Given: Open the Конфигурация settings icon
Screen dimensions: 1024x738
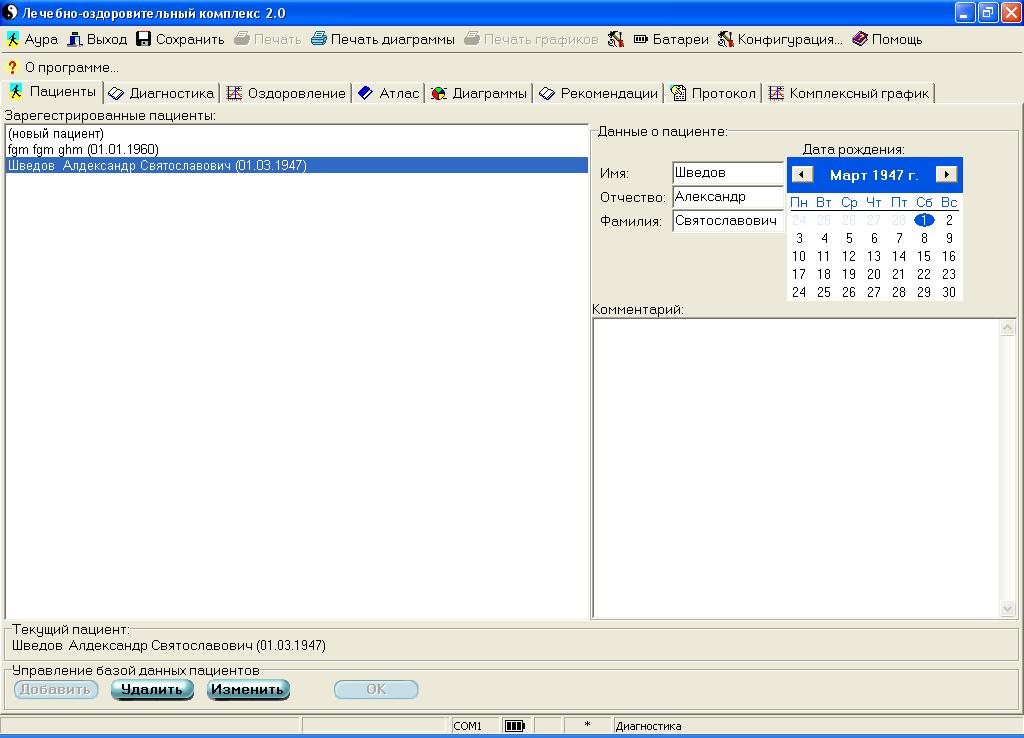Looking at the screenshot, I should point(726,40).
